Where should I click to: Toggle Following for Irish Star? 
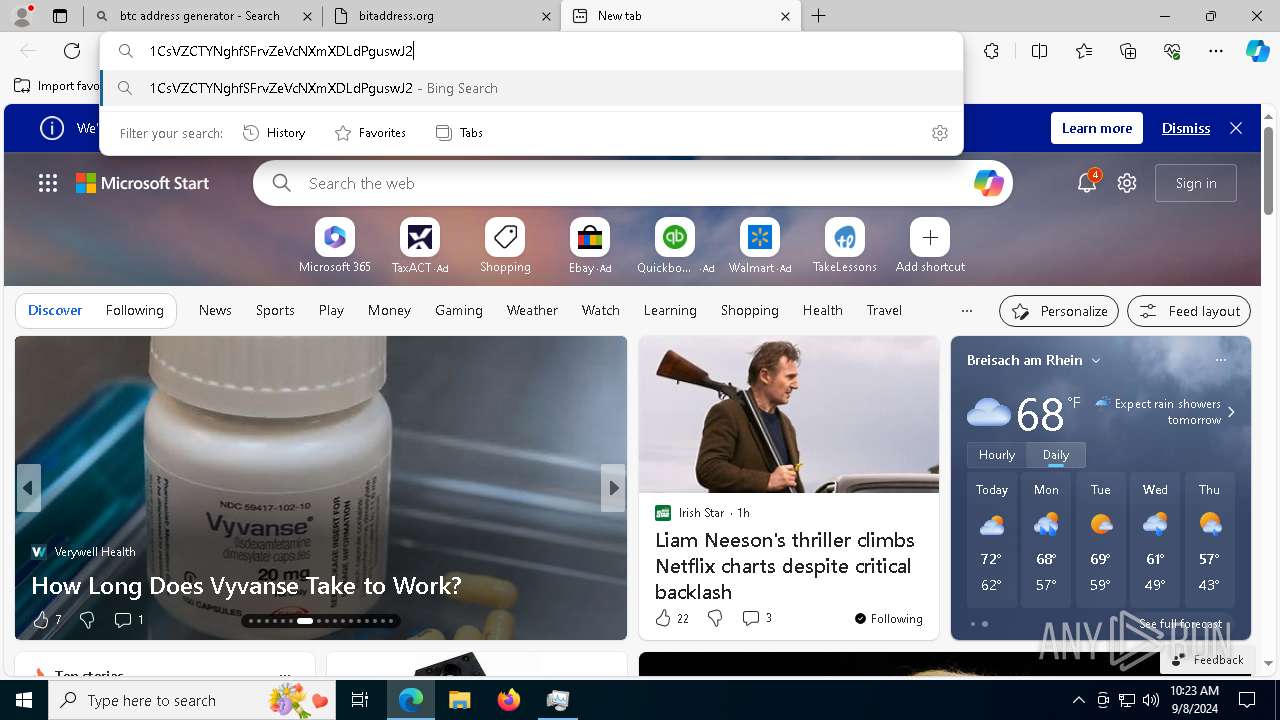888,618
